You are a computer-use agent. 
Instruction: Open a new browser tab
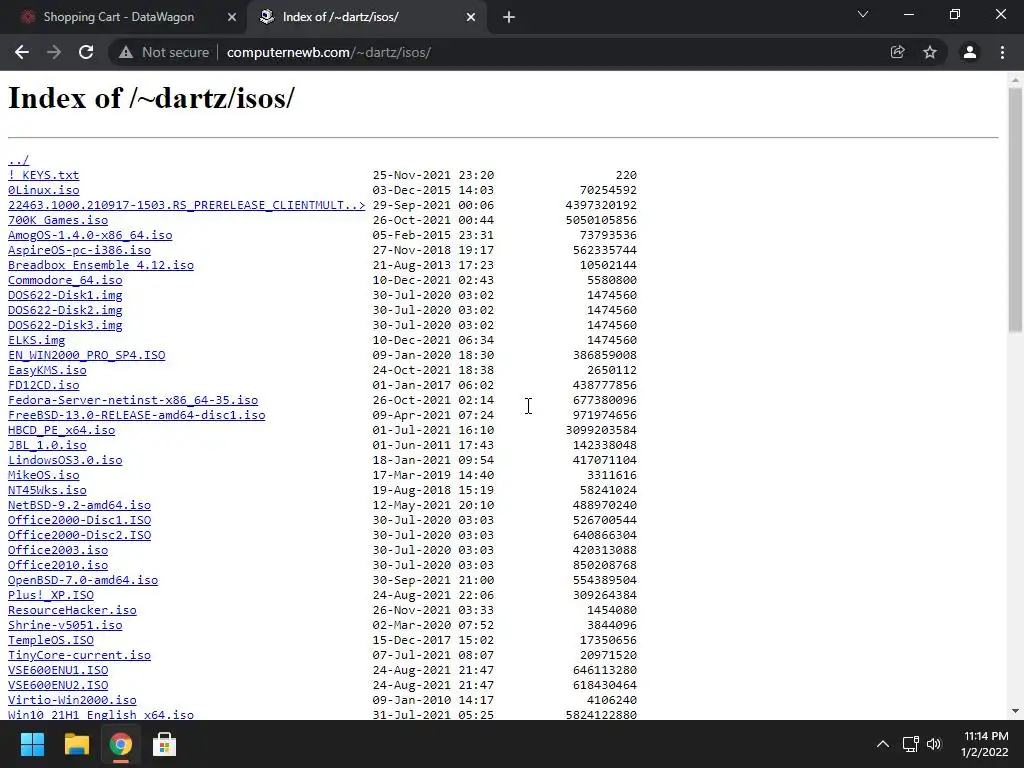[509, 17]
